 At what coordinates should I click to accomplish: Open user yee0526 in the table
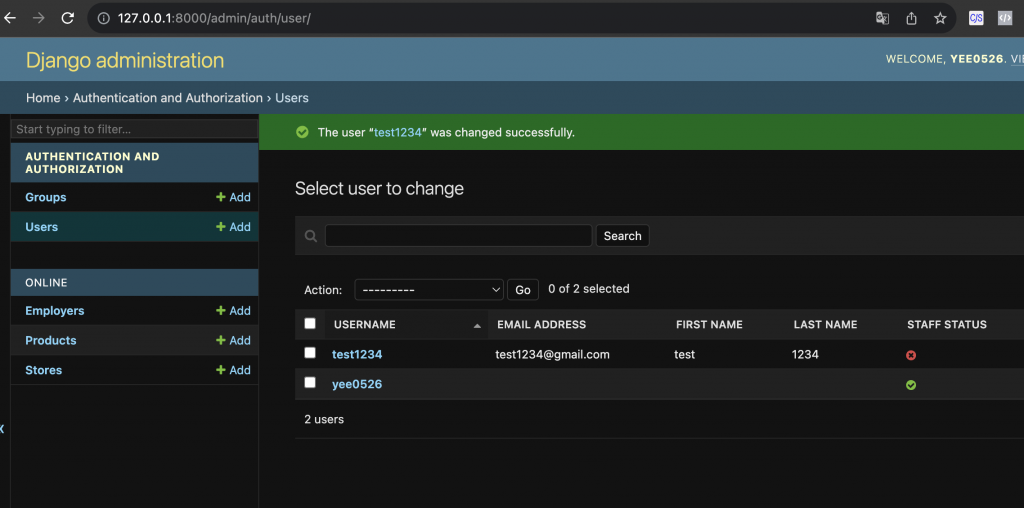[357, 385]
